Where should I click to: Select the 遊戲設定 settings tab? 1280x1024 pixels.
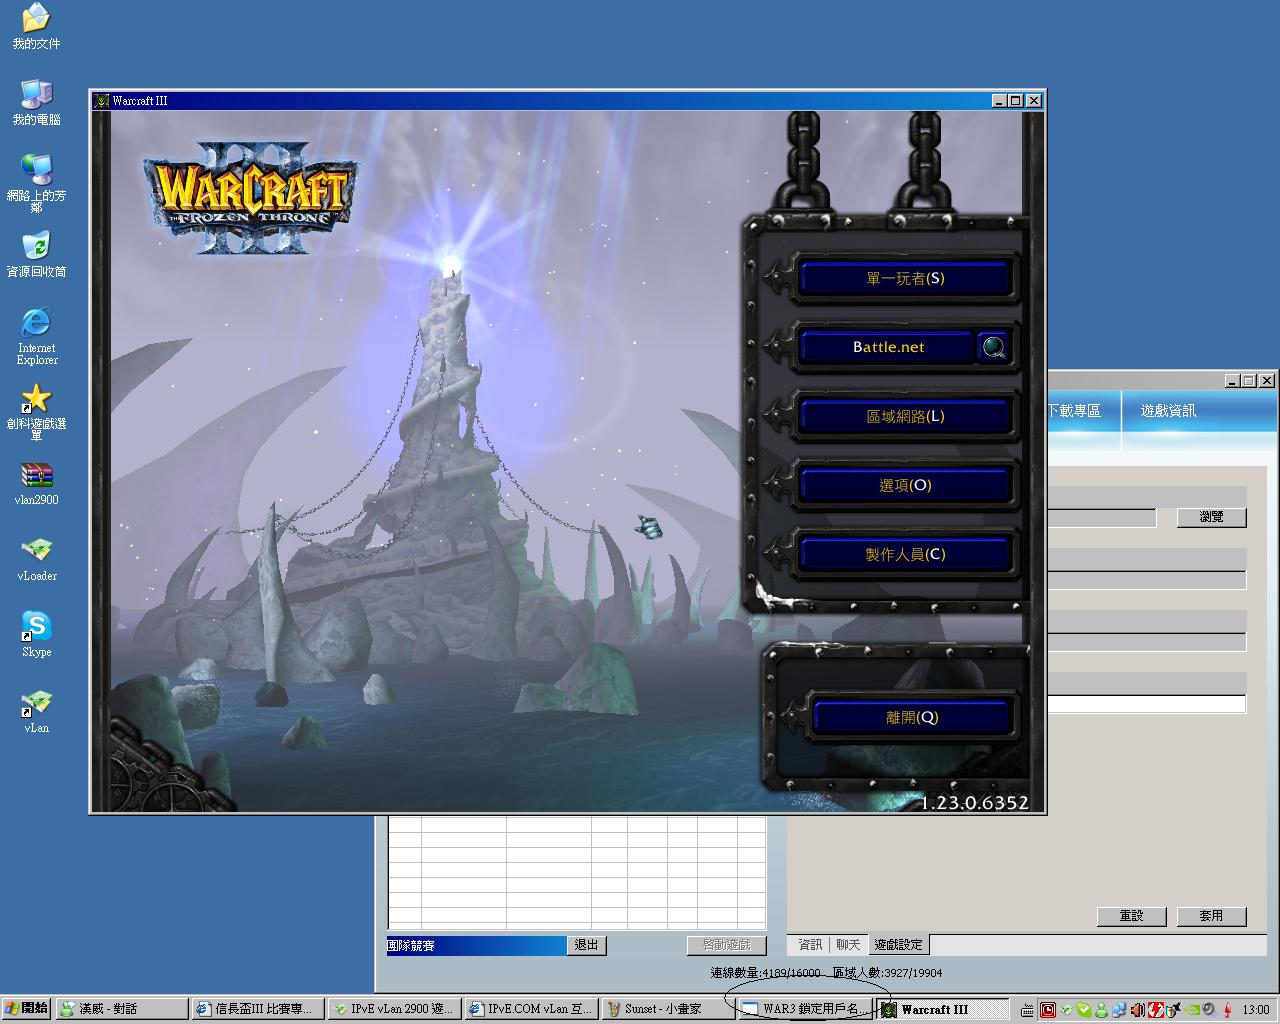click(x=899, y=944)
